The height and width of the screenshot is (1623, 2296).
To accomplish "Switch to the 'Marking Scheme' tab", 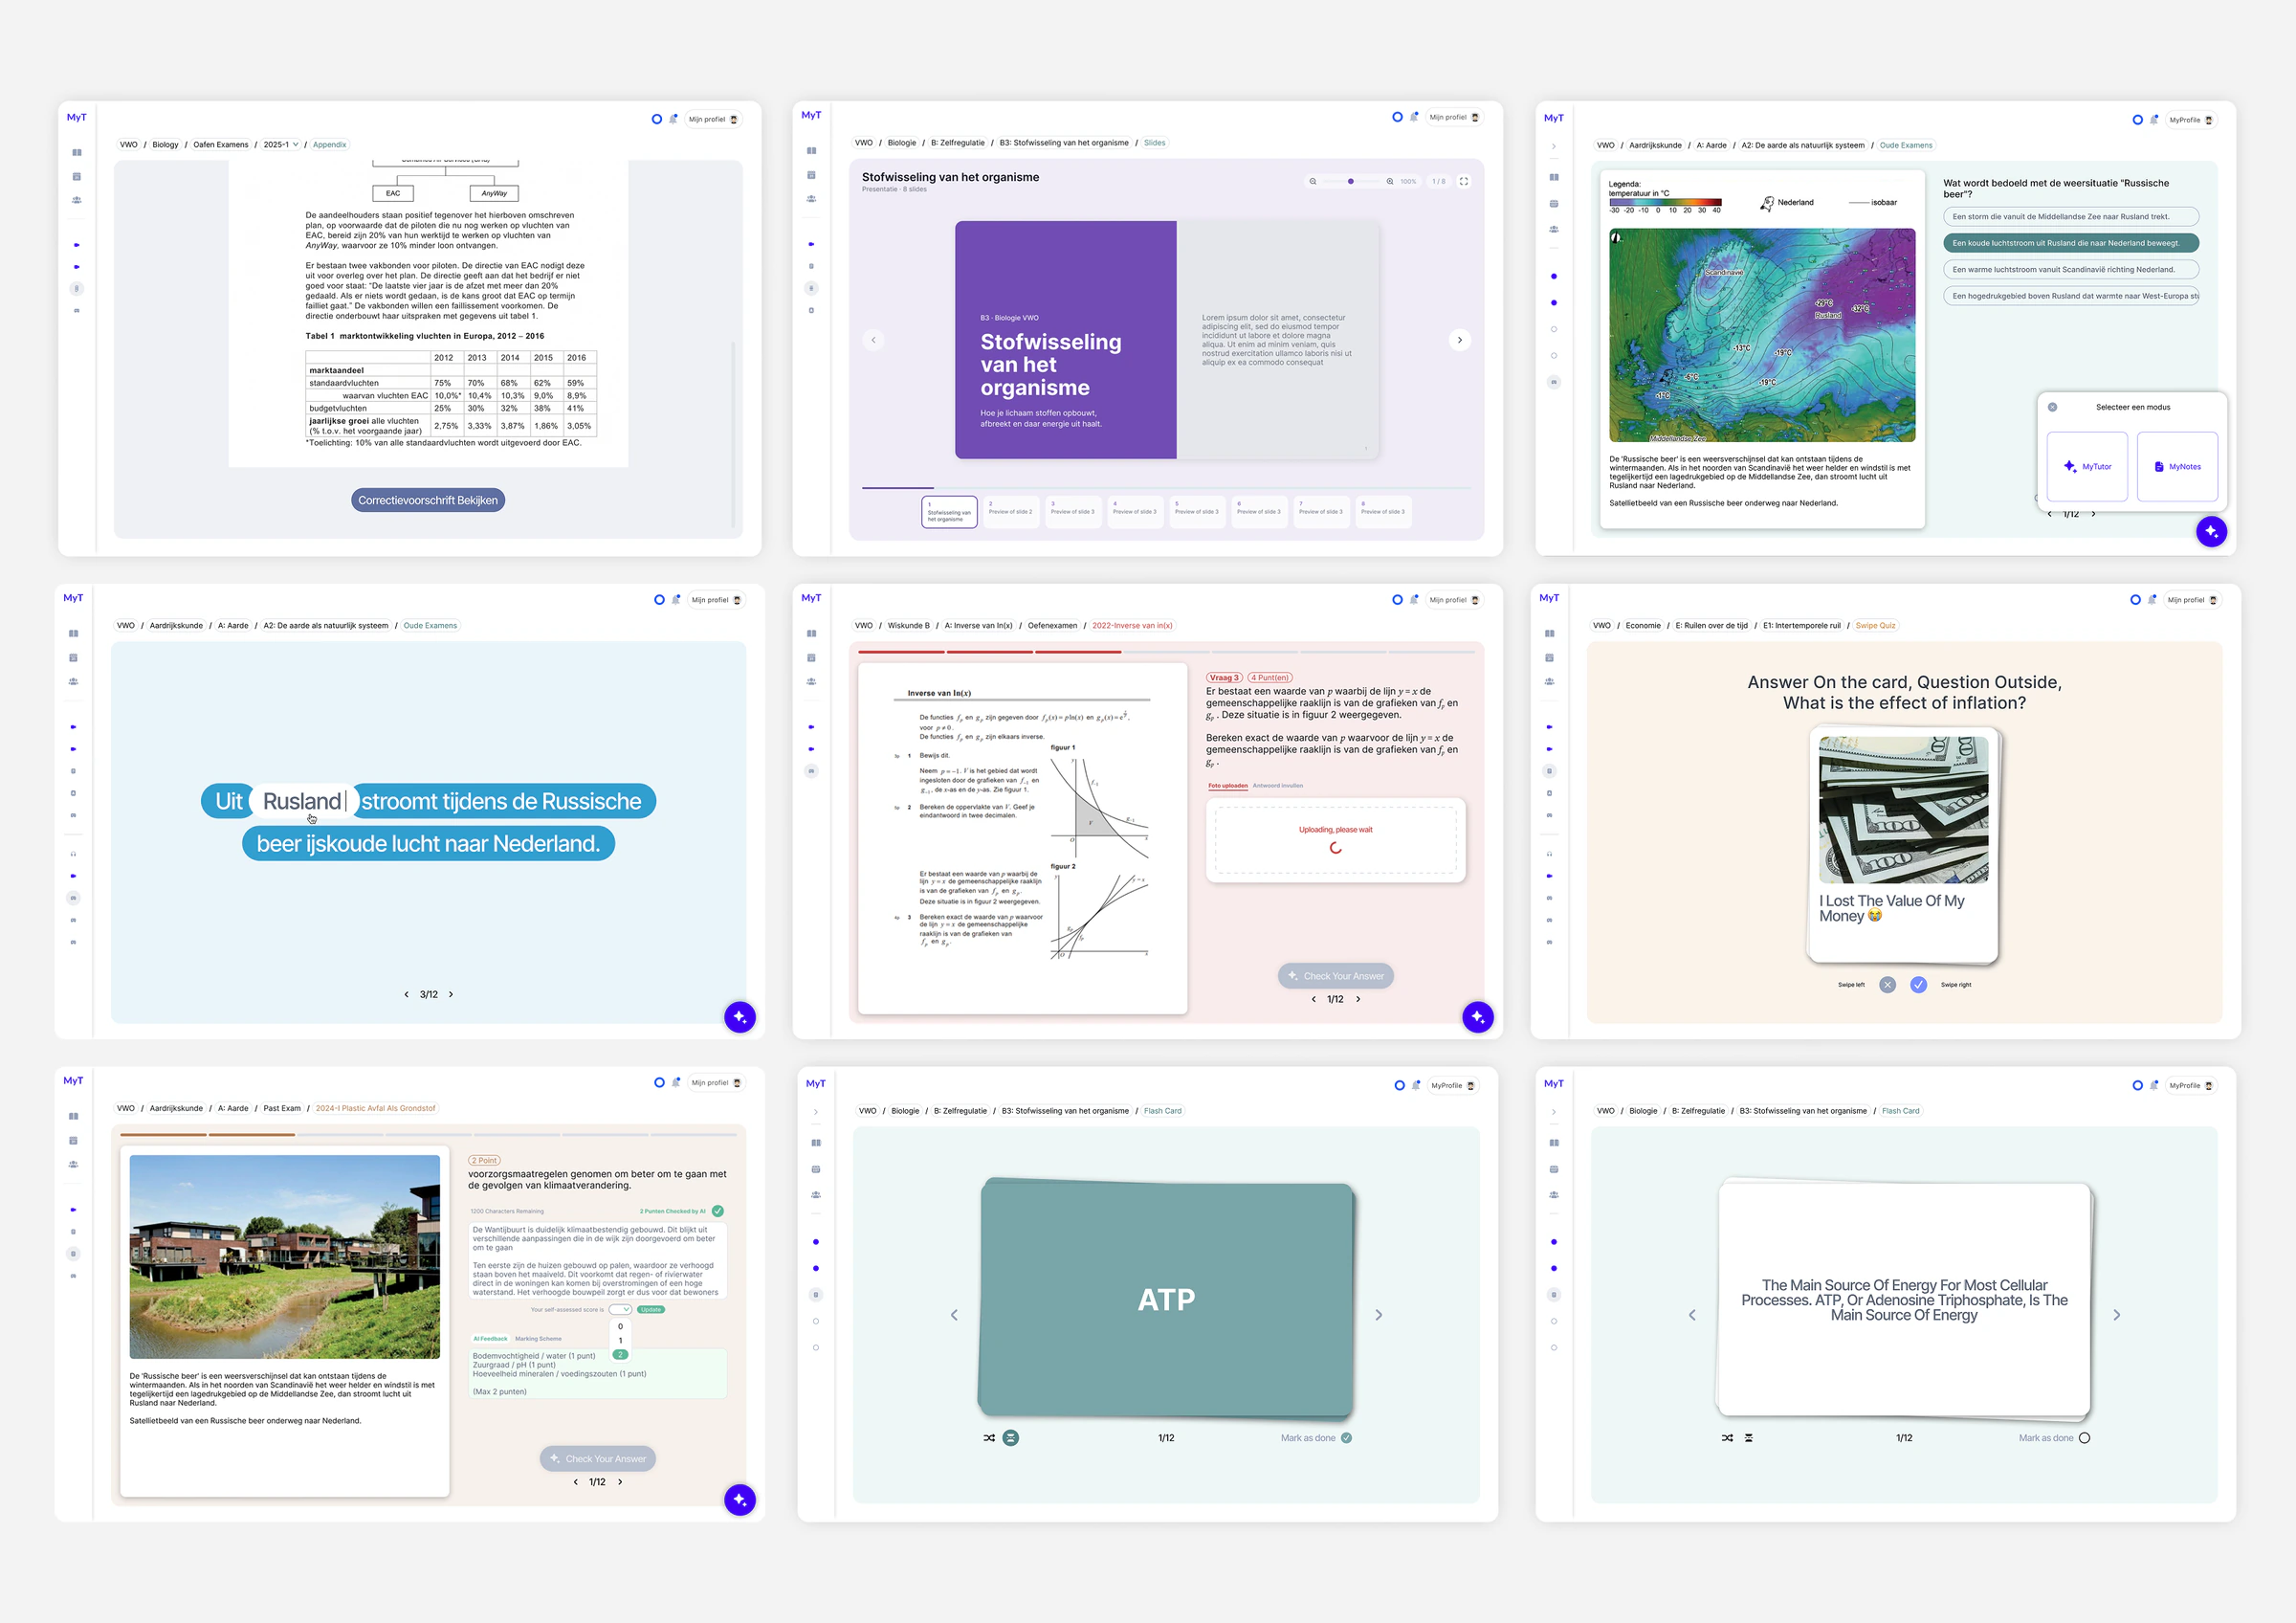I will pyautogui.click(x=538, y=1339).
